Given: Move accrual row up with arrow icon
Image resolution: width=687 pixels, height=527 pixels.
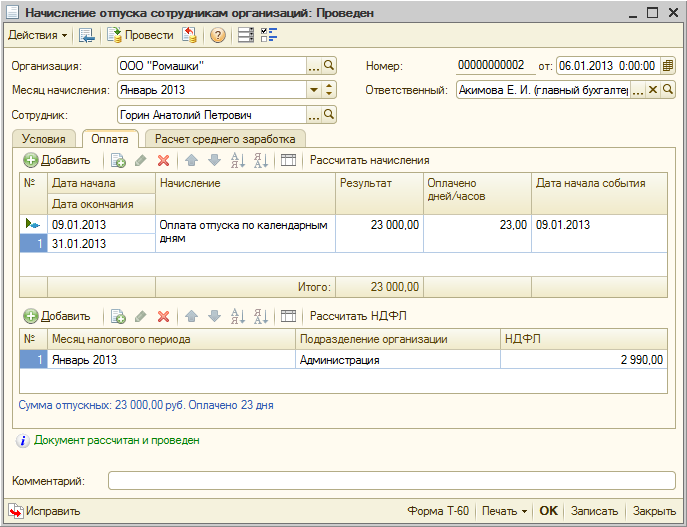Looking at the screenshot, I should point(192,160).
